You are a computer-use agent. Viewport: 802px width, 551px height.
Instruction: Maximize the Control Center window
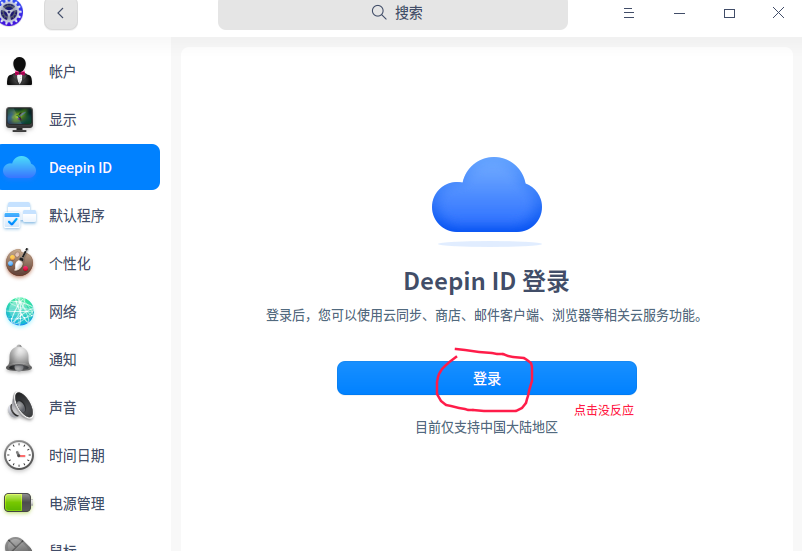[x=729, y=13]
